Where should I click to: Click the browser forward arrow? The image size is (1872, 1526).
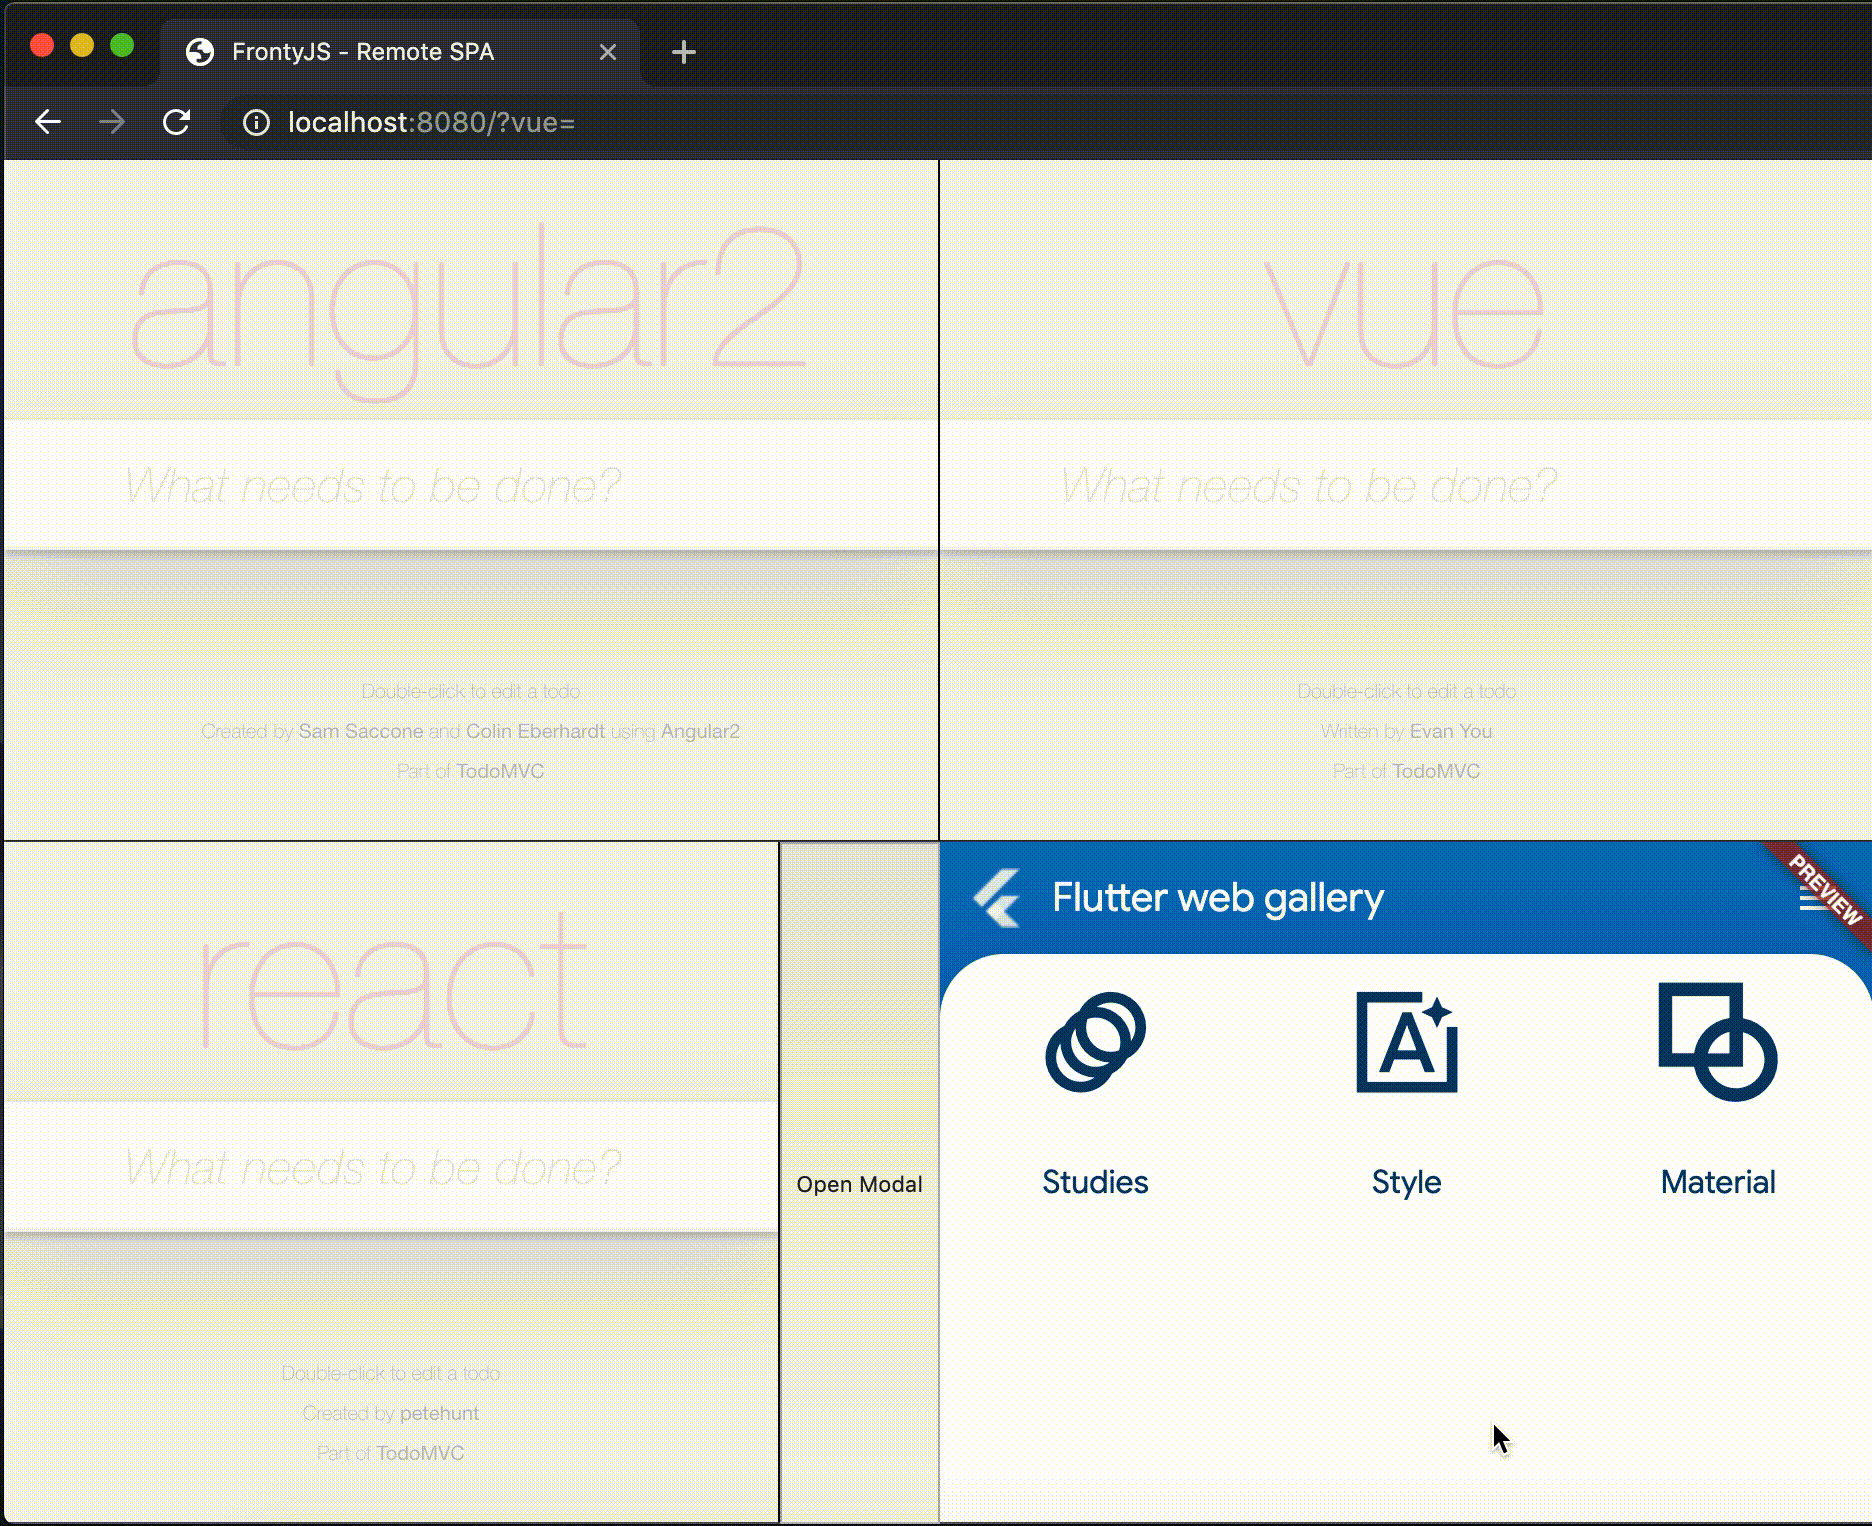coord(112,122)
